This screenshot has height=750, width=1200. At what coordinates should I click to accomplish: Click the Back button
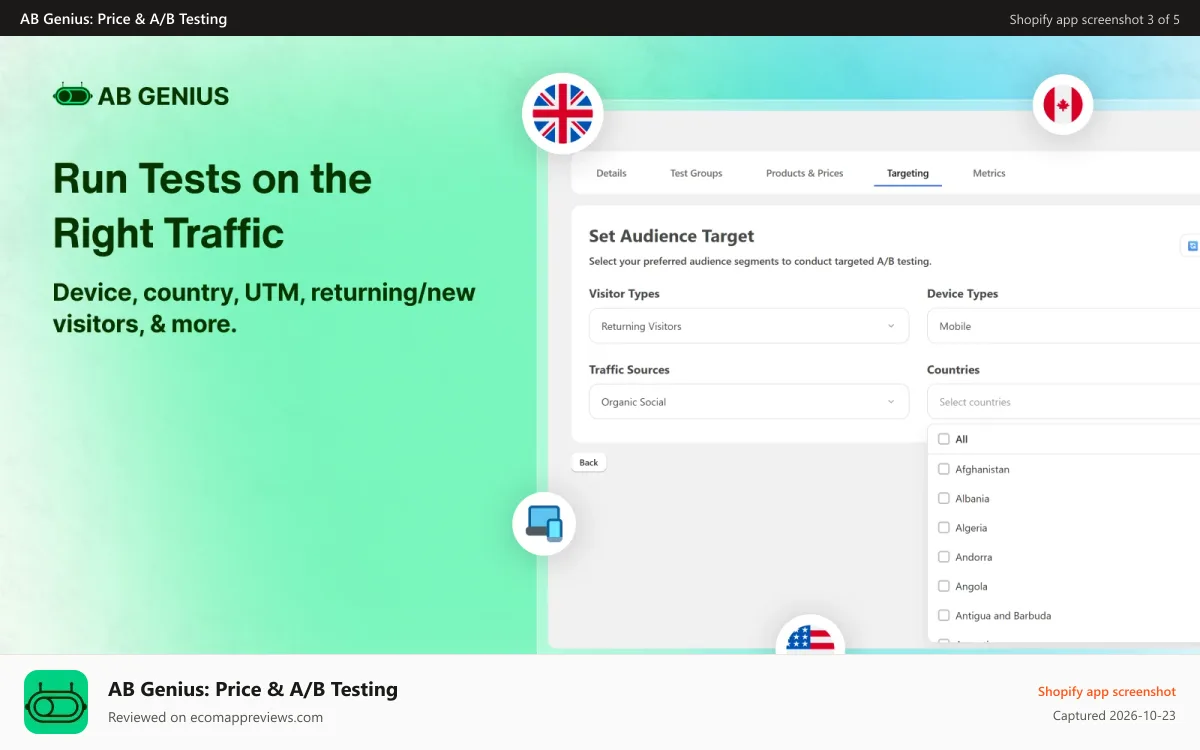coord(589,462)
